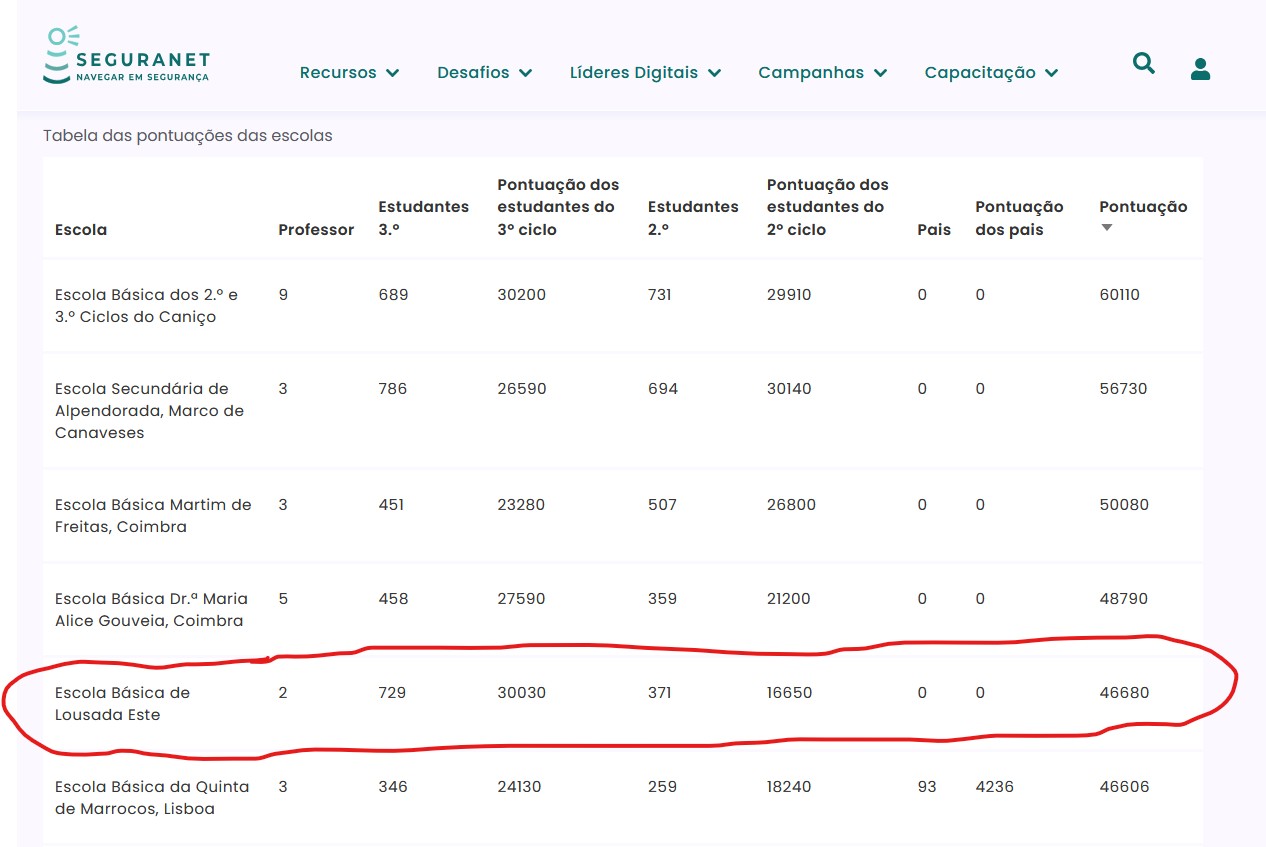The height and width of the screenshot is (847, 1266).
Task: Click 3º ciclo score 30030
Action: coord(521,693)
